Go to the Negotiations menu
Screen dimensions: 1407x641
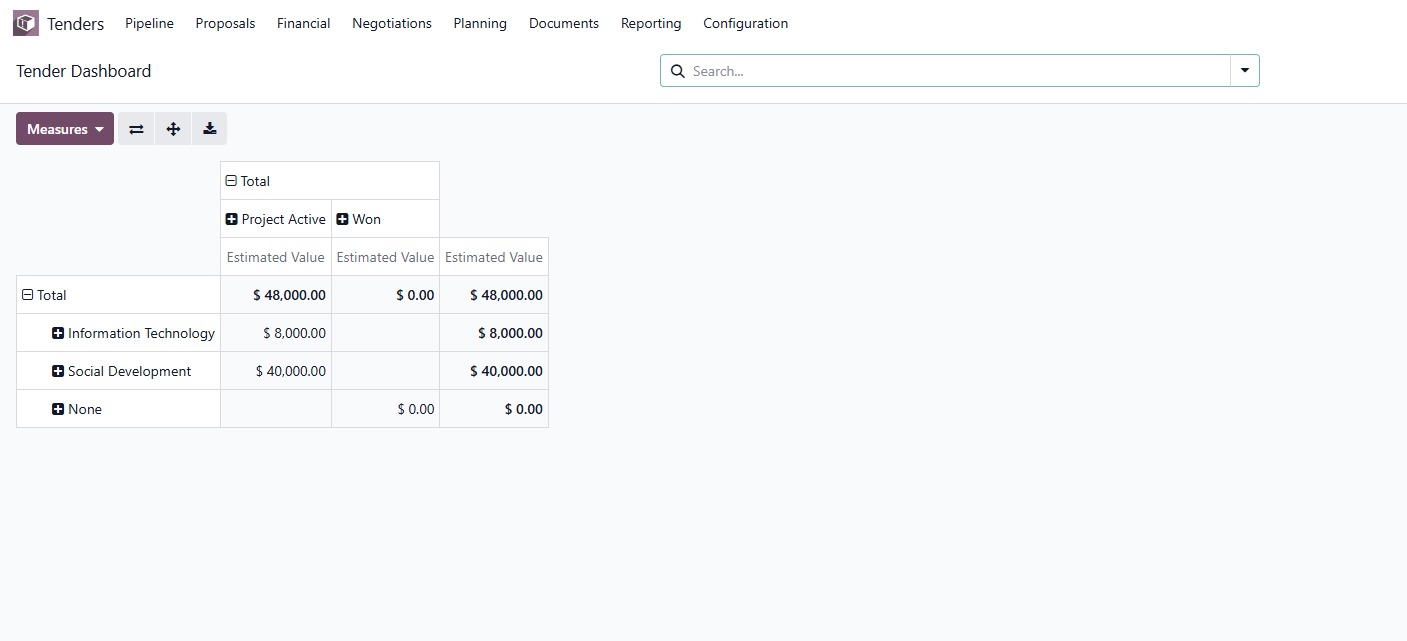[391, 23]
